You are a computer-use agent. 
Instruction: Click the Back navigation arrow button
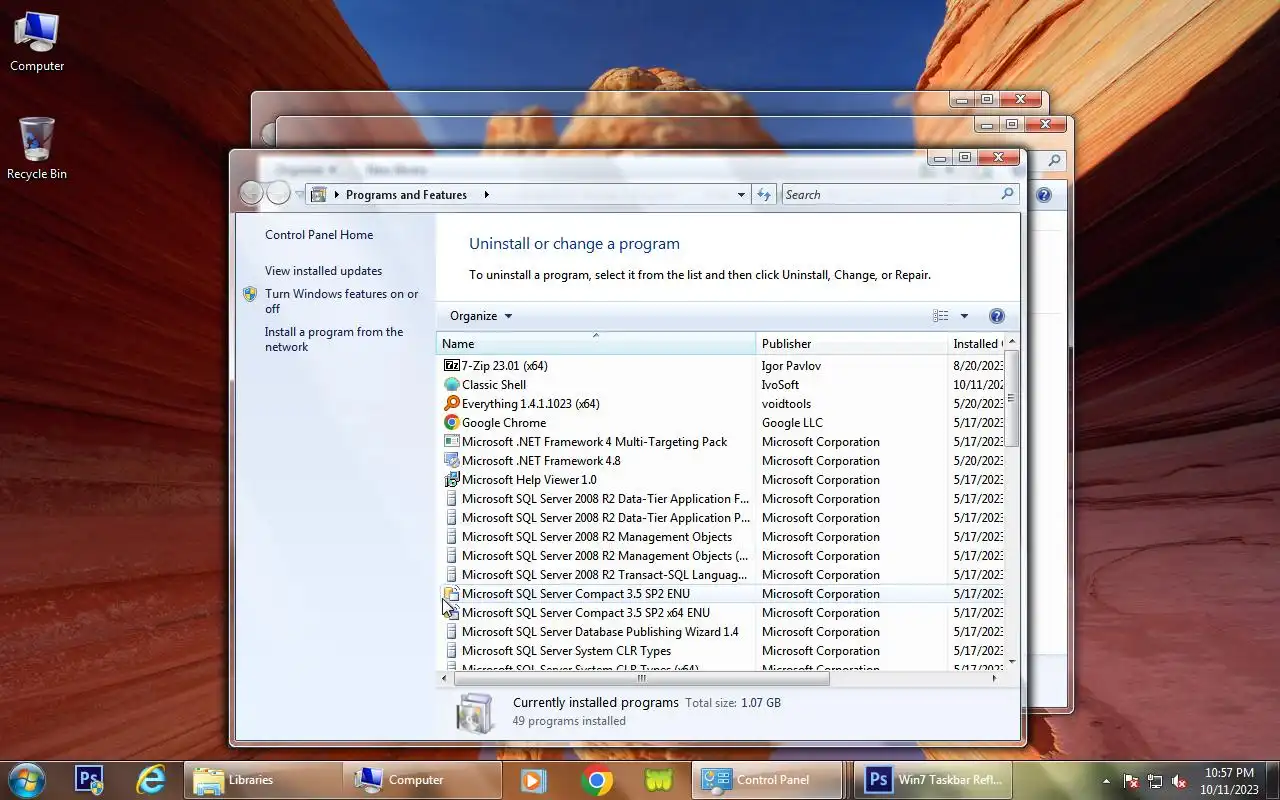click(252, 193)
